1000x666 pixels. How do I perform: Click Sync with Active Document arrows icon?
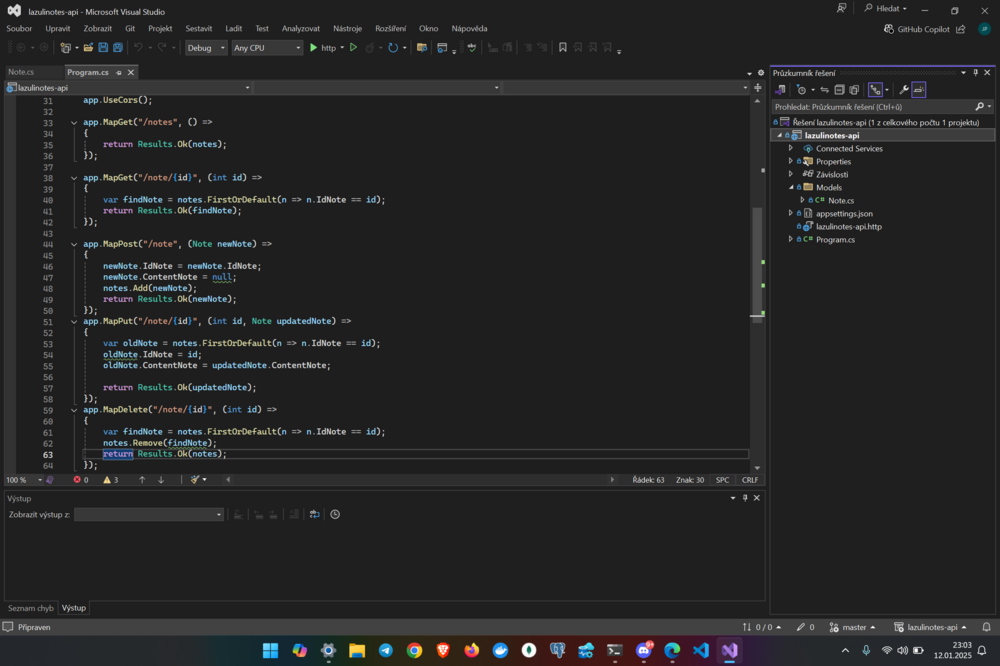coord(825,90)
